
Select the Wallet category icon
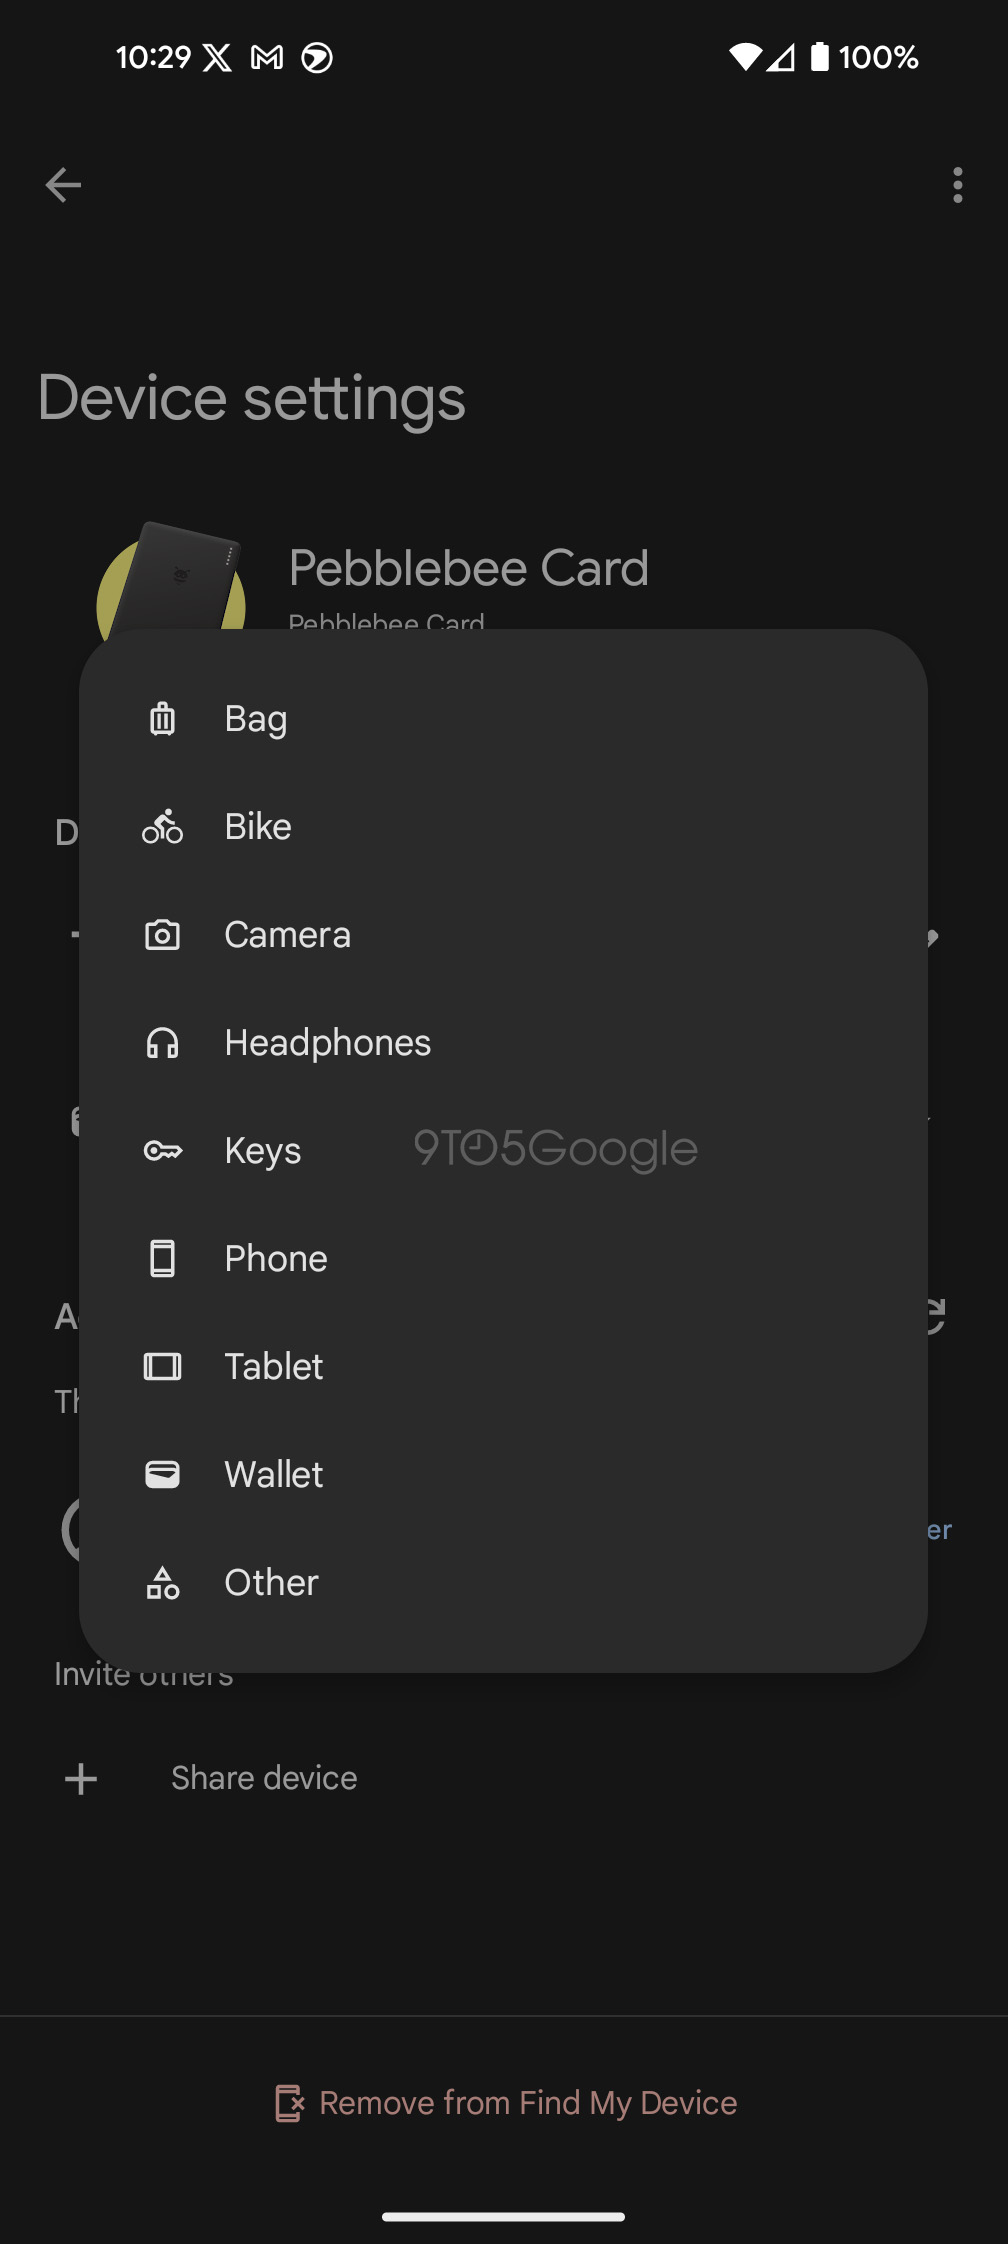tap(162, 1474)
